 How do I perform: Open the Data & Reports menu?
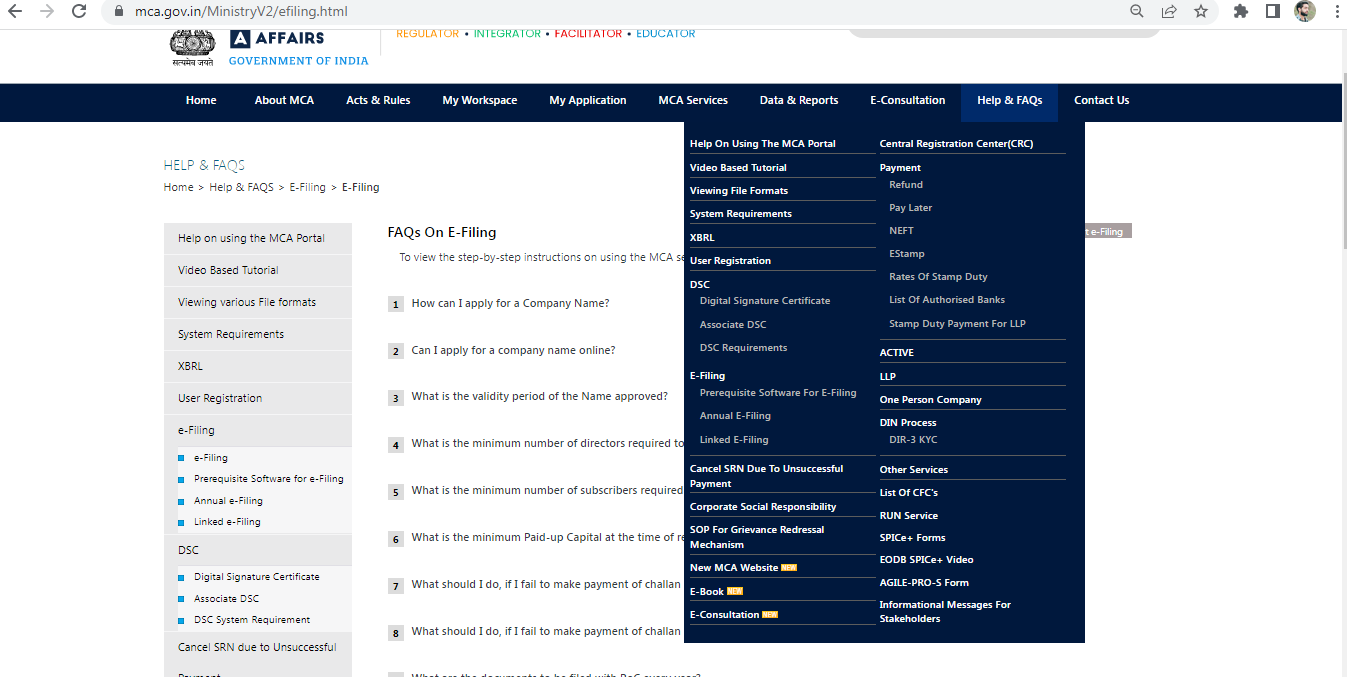(799, 100)
